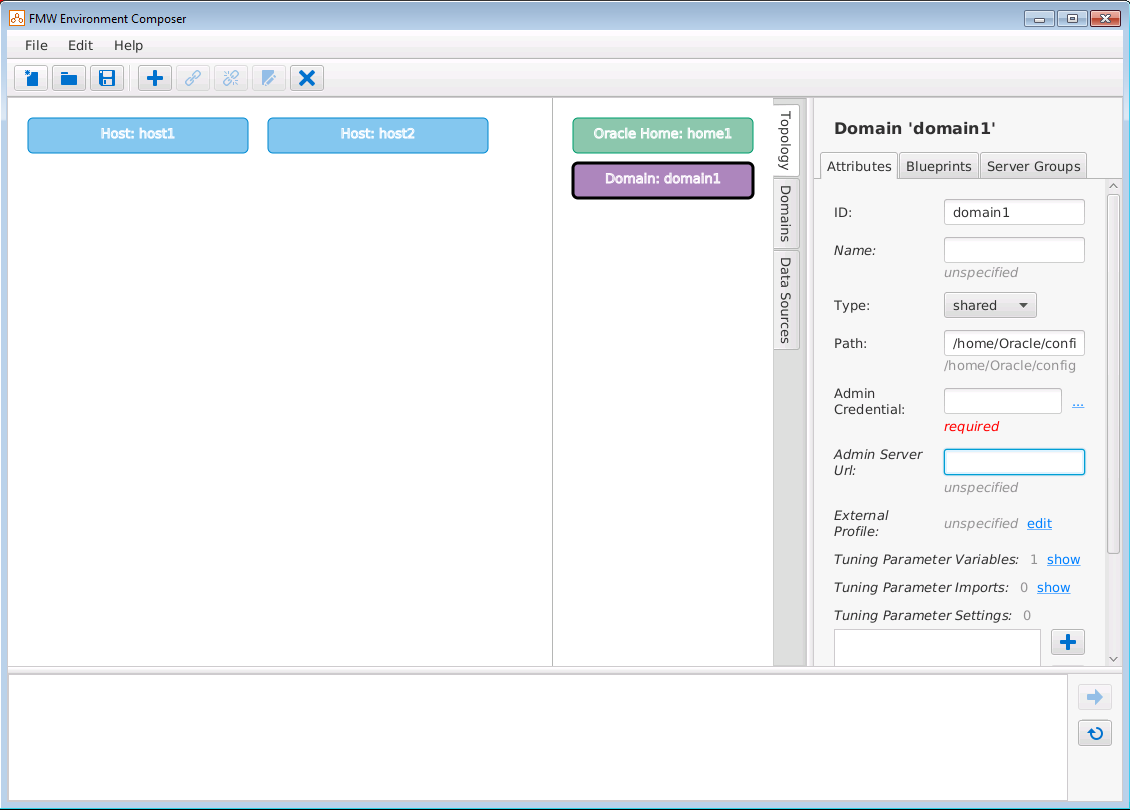Select the Host: host1 node

pos(138,135)
